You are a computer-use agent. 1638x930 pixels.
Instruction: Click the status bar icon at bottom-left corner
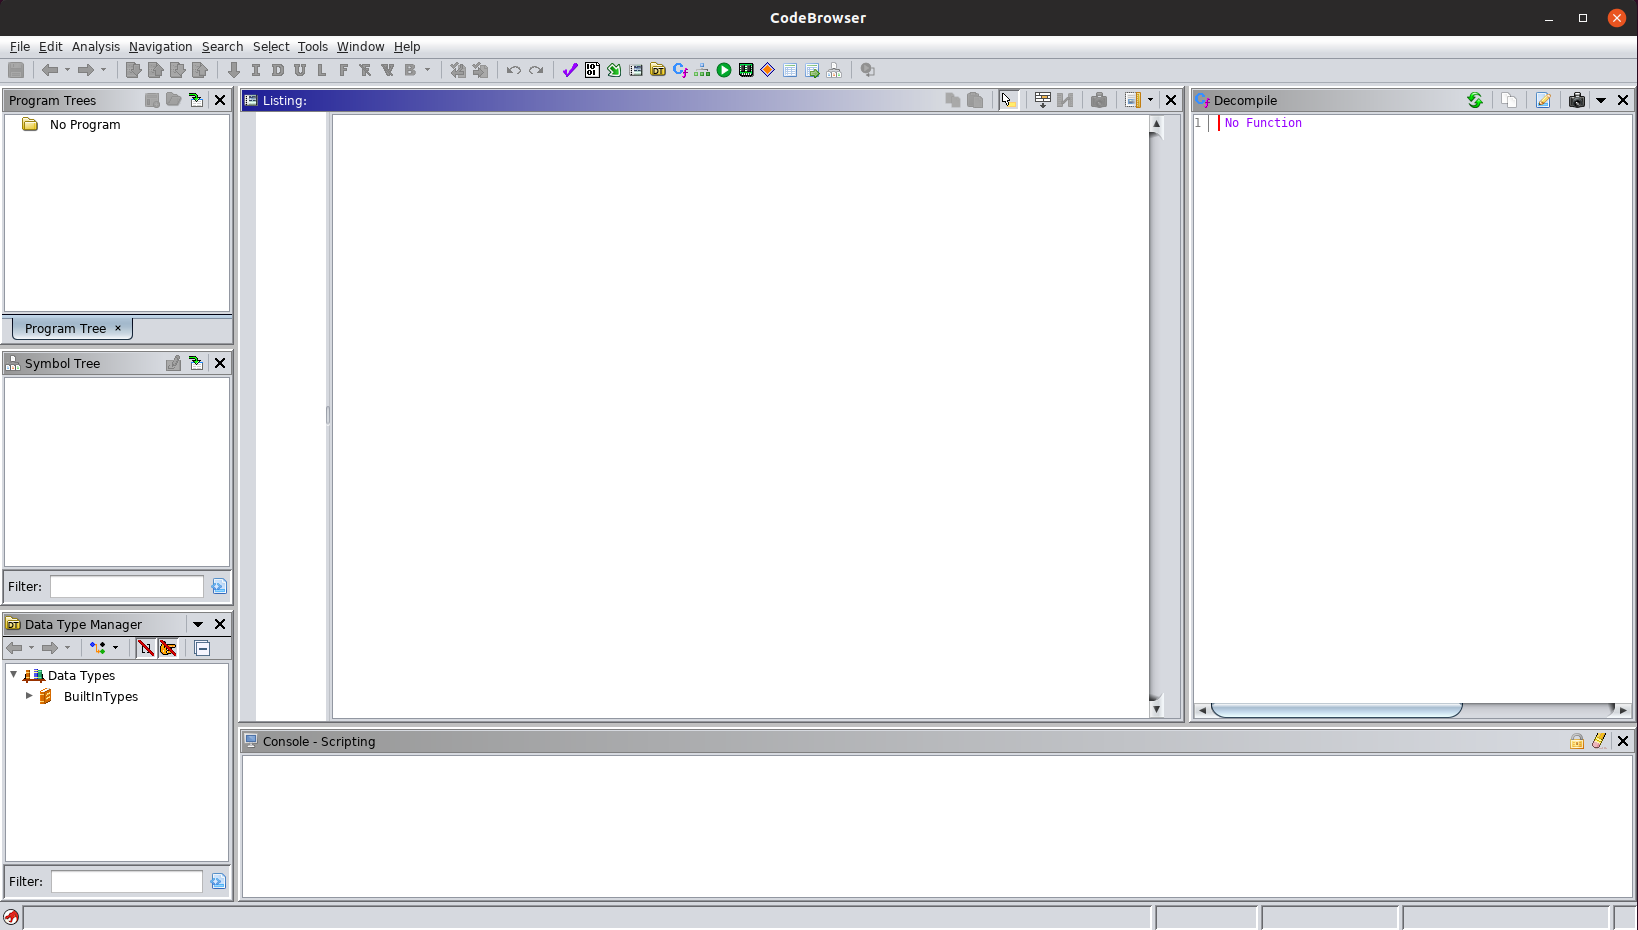tap(11, 917)
